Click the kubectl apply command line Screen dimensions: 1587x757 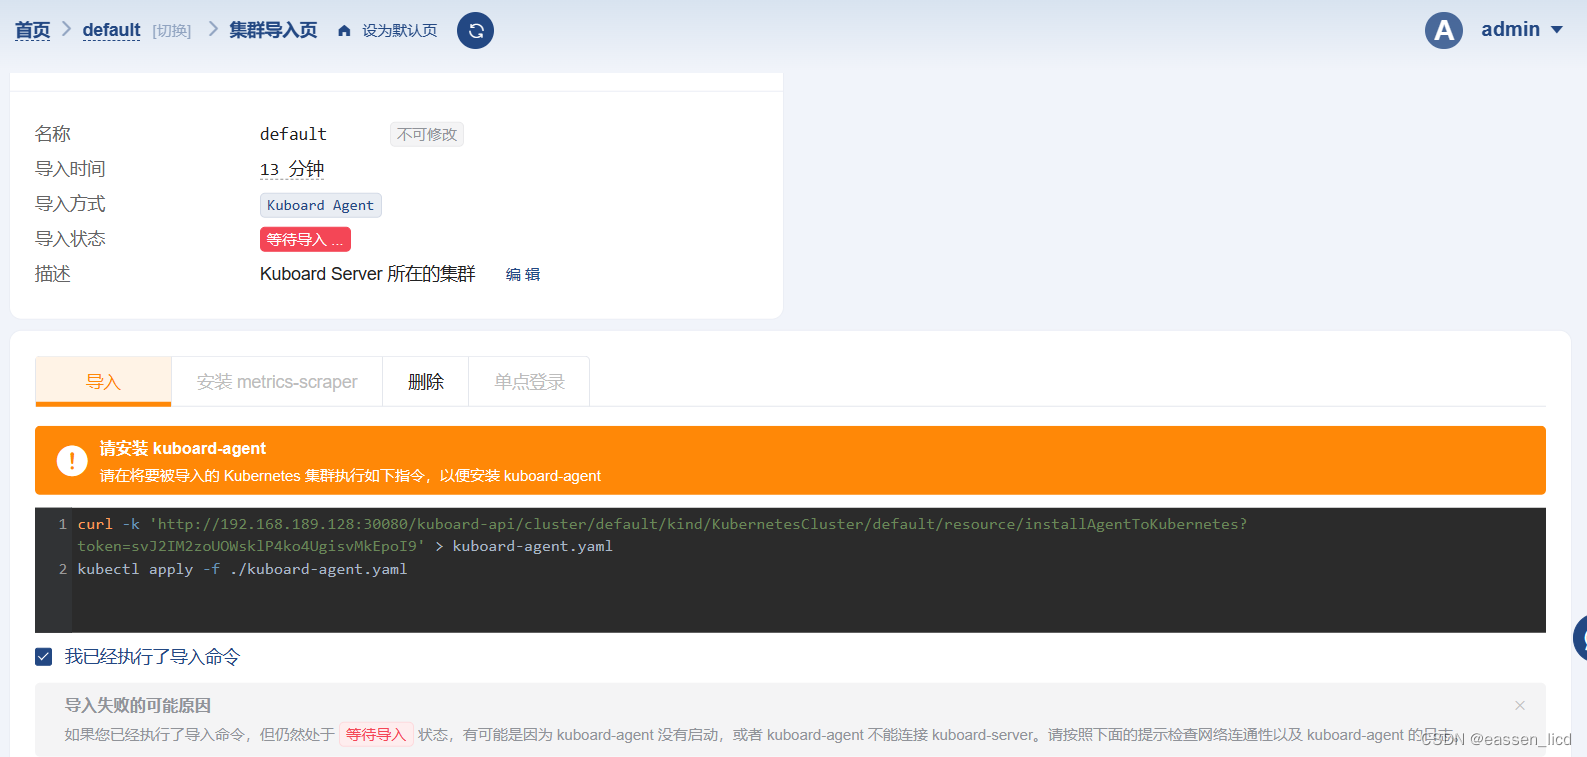[242, 569]
